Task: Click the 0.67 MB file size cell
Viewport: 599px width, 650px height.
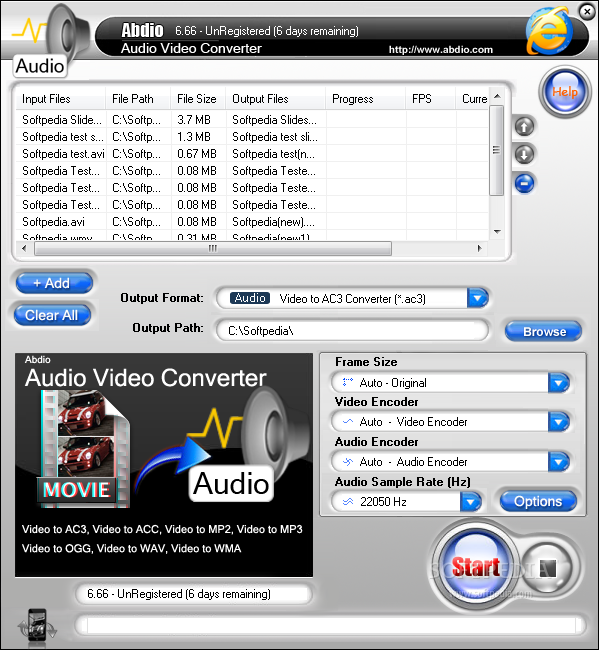Action: click(x=197, y=154)
